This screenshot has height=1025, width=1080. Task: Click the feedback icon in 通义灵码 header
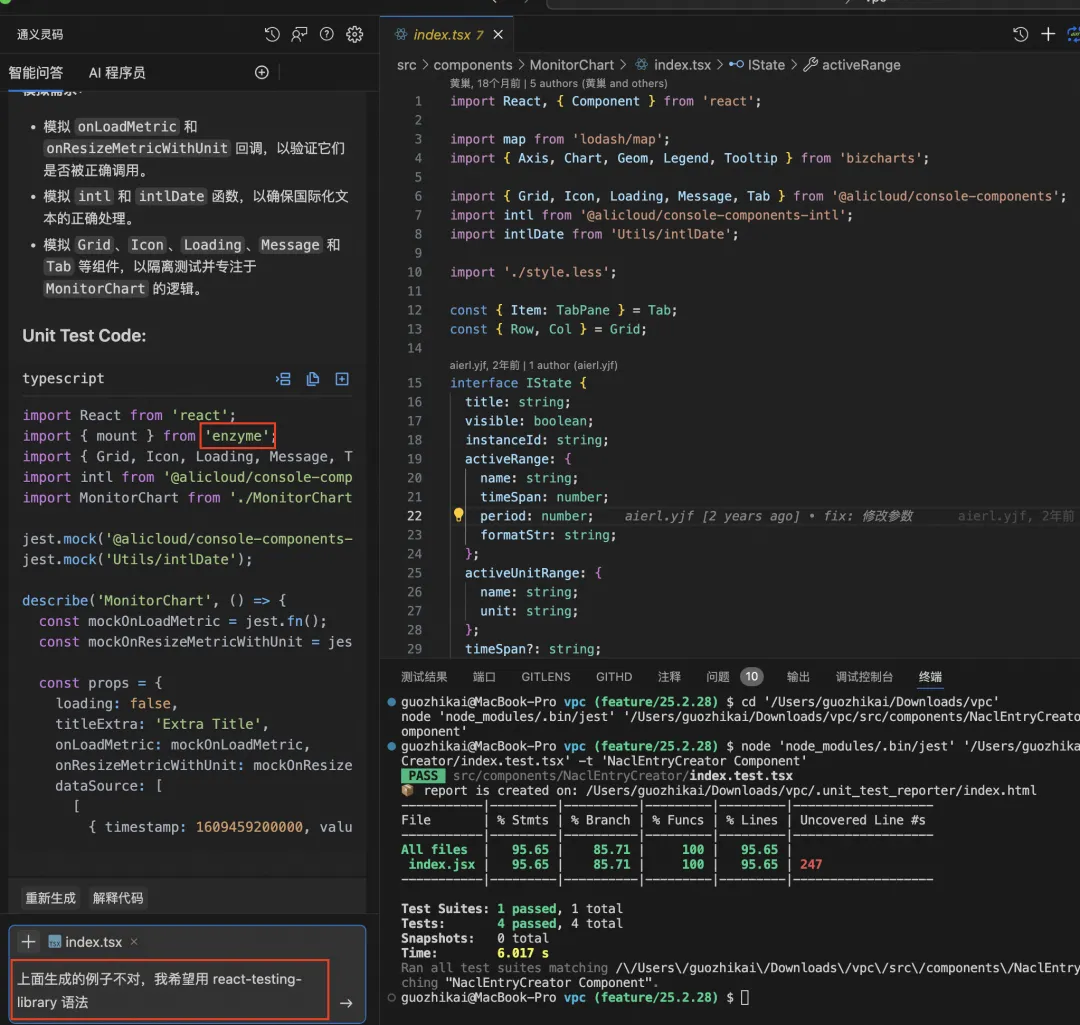tap(299, 34)
